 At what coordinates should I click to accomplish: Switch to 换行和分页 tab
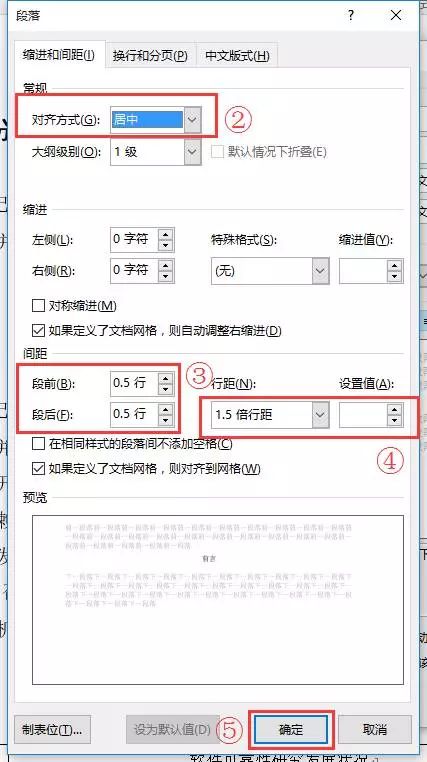point(150,55)
